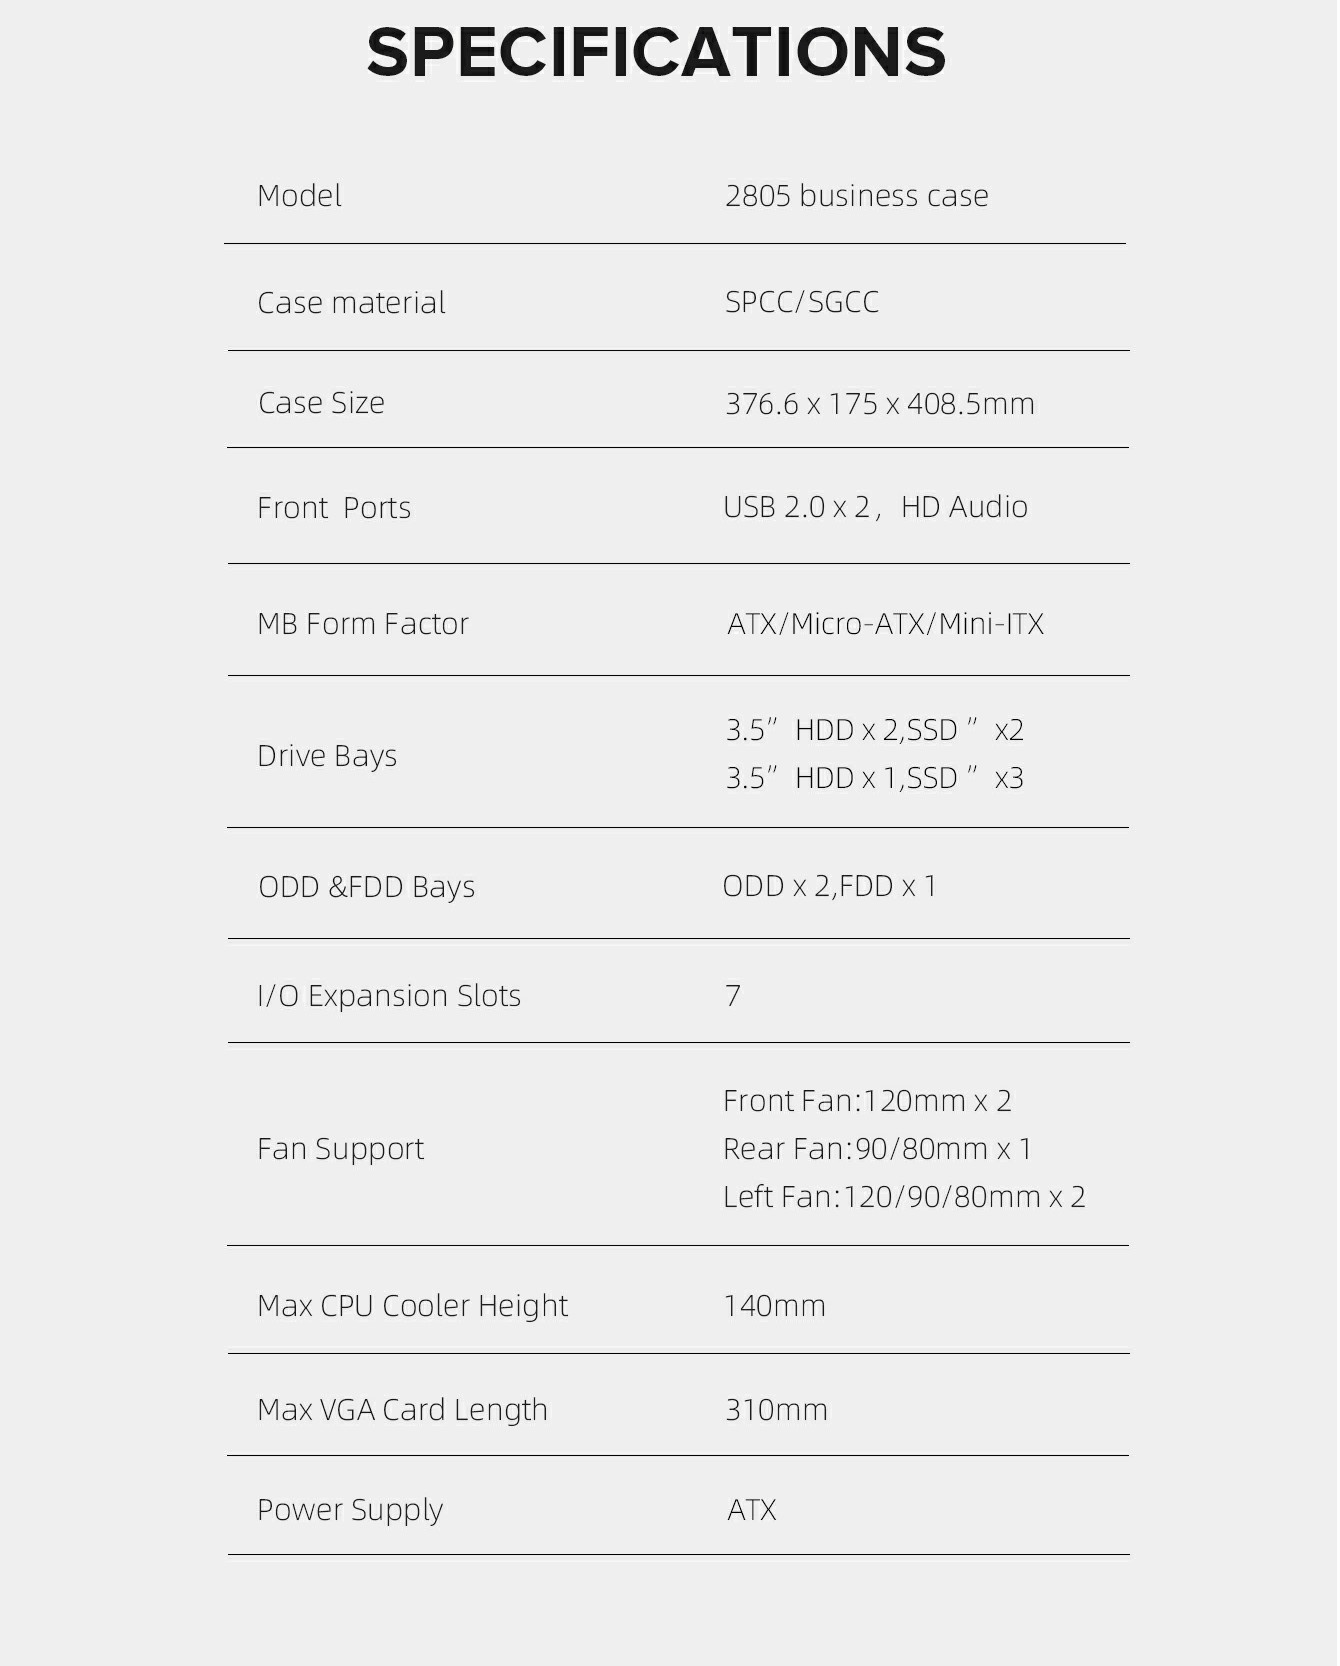Viewport: 1340px width, 1666px height.
Task: Click the USB 2.0 x 2, HD Audio value
Action: (875, 507)
